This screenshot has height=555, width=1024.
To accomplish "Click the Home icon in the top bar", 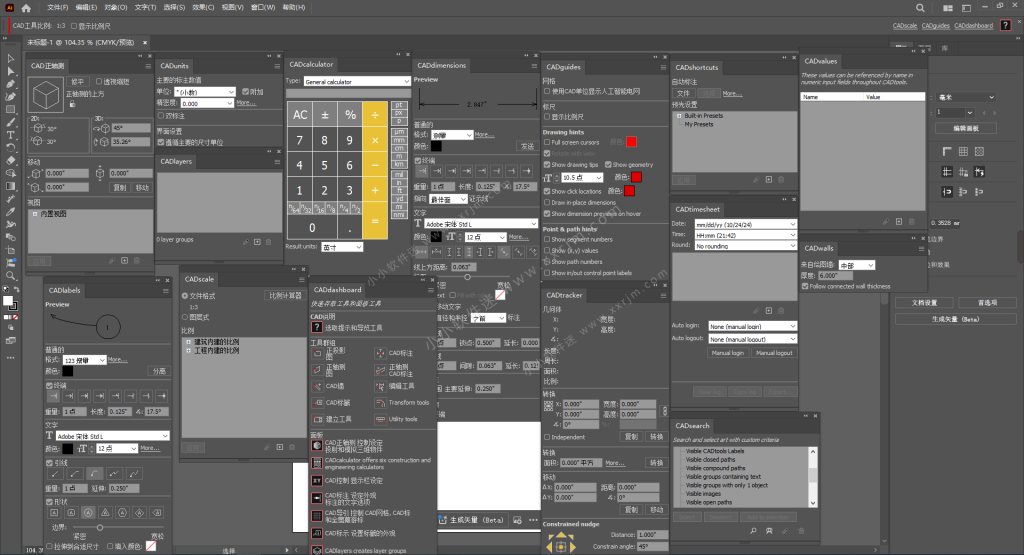I will tap(26, 8).
